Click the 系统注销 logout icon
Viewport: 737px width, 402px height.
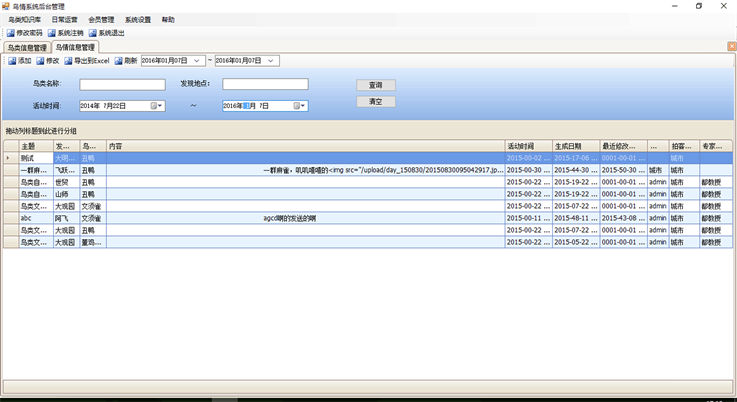pyautogui.click(x=52, y=33)
